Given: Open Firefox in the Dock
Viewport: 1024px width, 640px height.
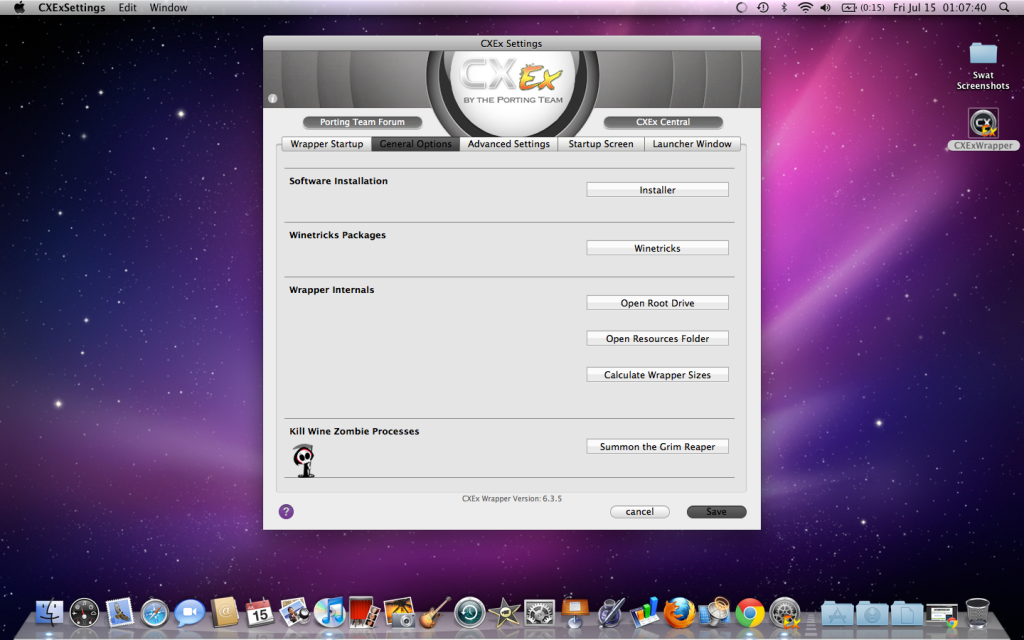Looking at the screenshot, I should point(680,613).
